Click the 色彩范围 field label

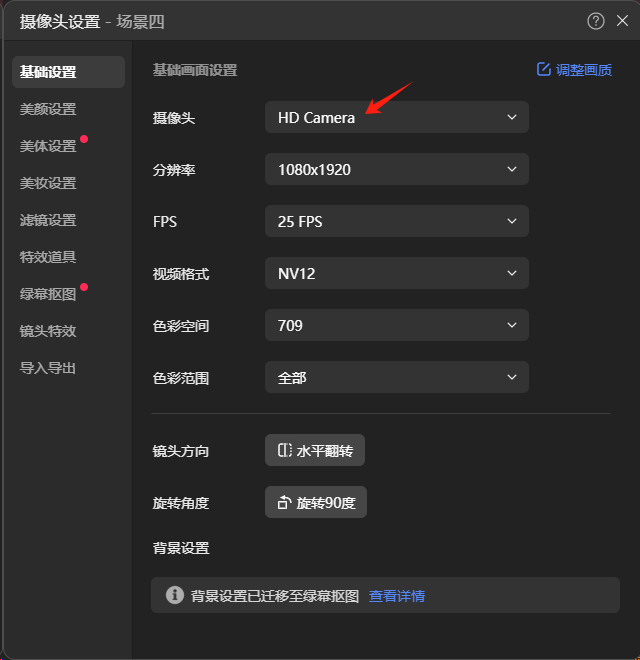click(181, 378)
